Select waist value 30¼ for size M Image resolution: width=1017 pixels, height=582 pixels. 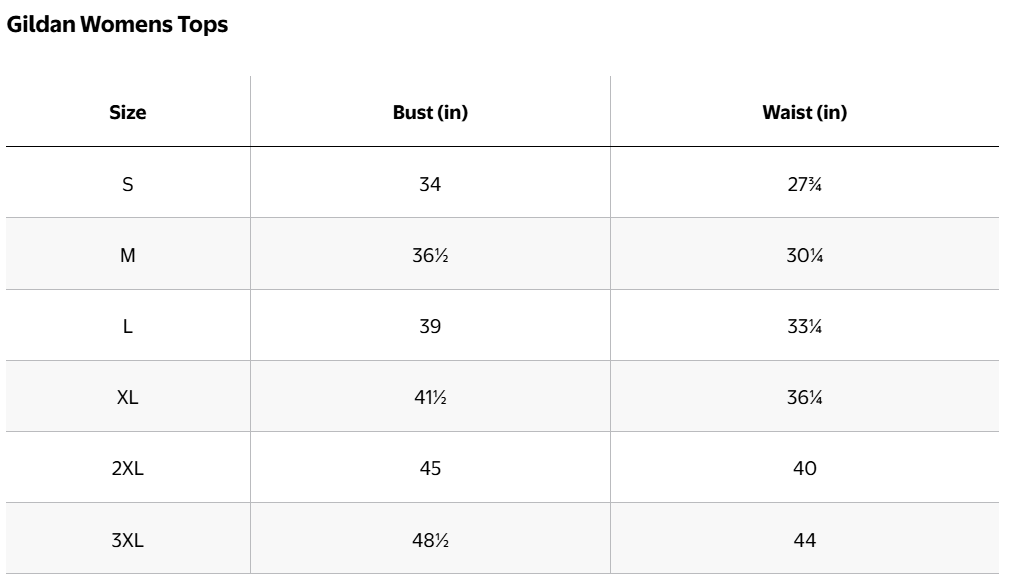[804, 255]
